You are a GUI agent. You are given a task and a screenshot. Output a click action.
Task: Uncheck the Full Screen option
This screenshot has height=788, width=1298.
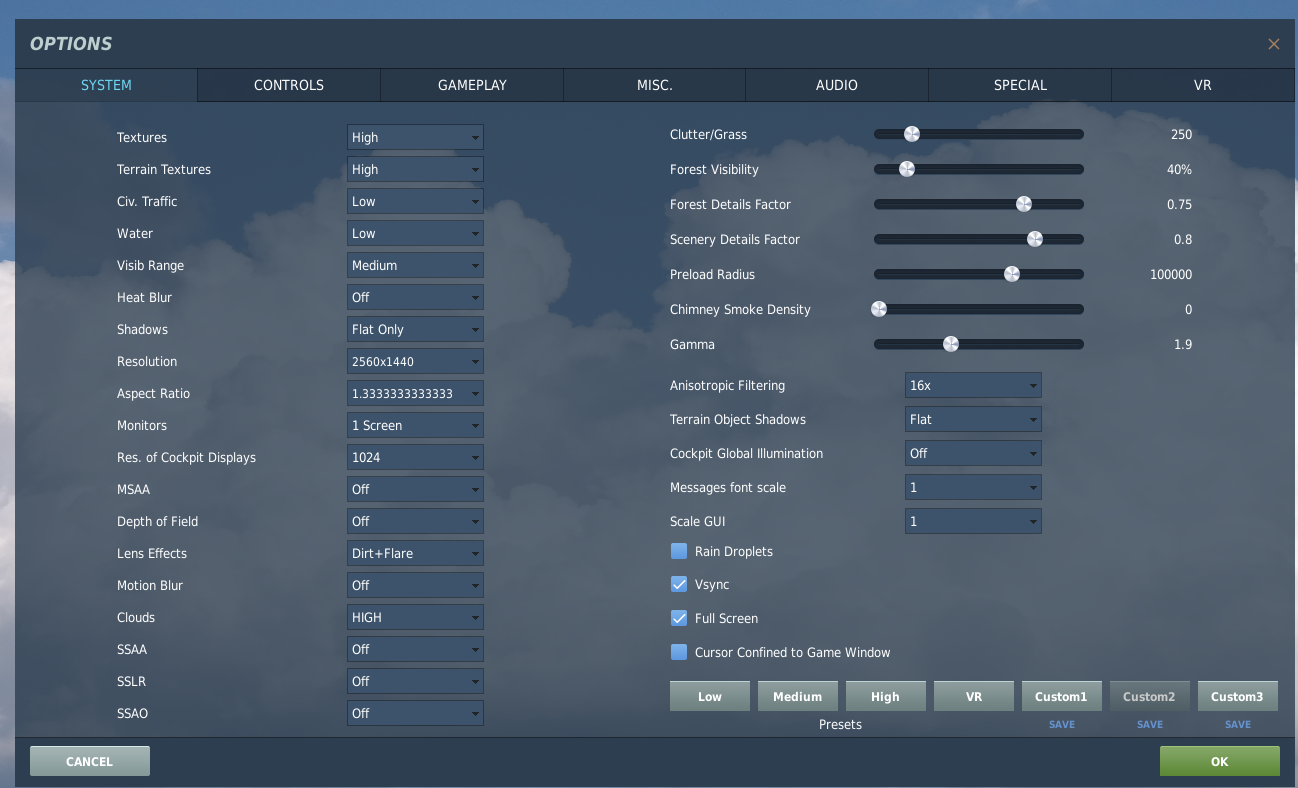coord(679,618)
